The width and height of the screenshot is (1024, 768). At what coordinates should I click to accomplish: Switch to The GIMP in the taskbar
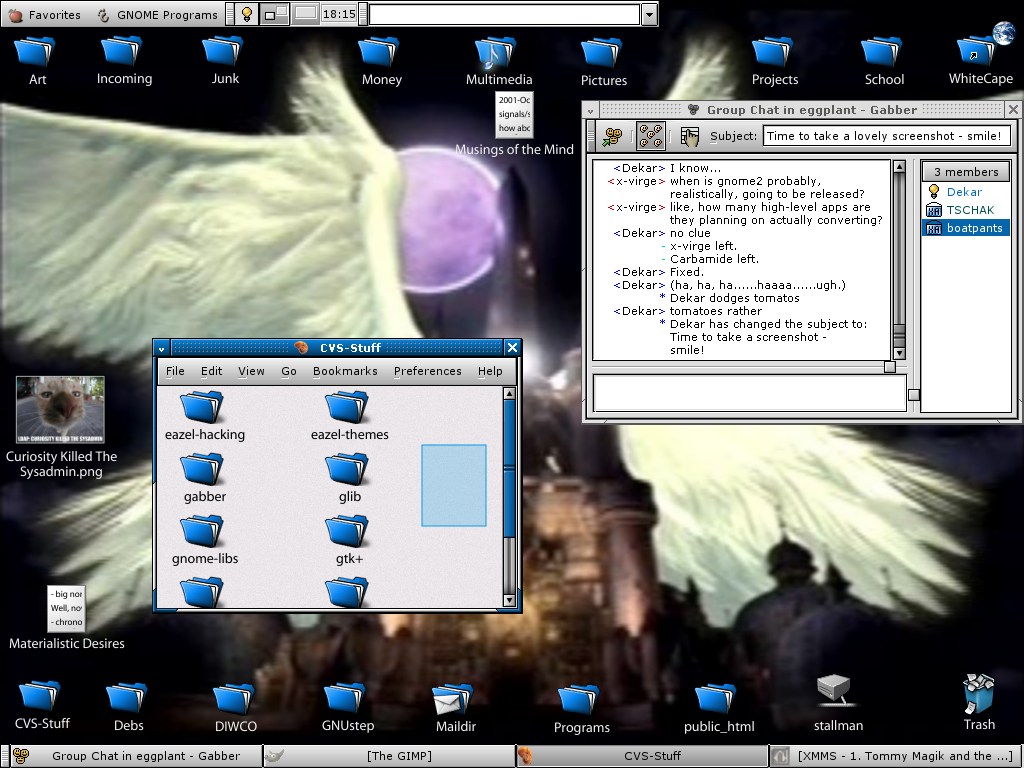coord(389,756)
